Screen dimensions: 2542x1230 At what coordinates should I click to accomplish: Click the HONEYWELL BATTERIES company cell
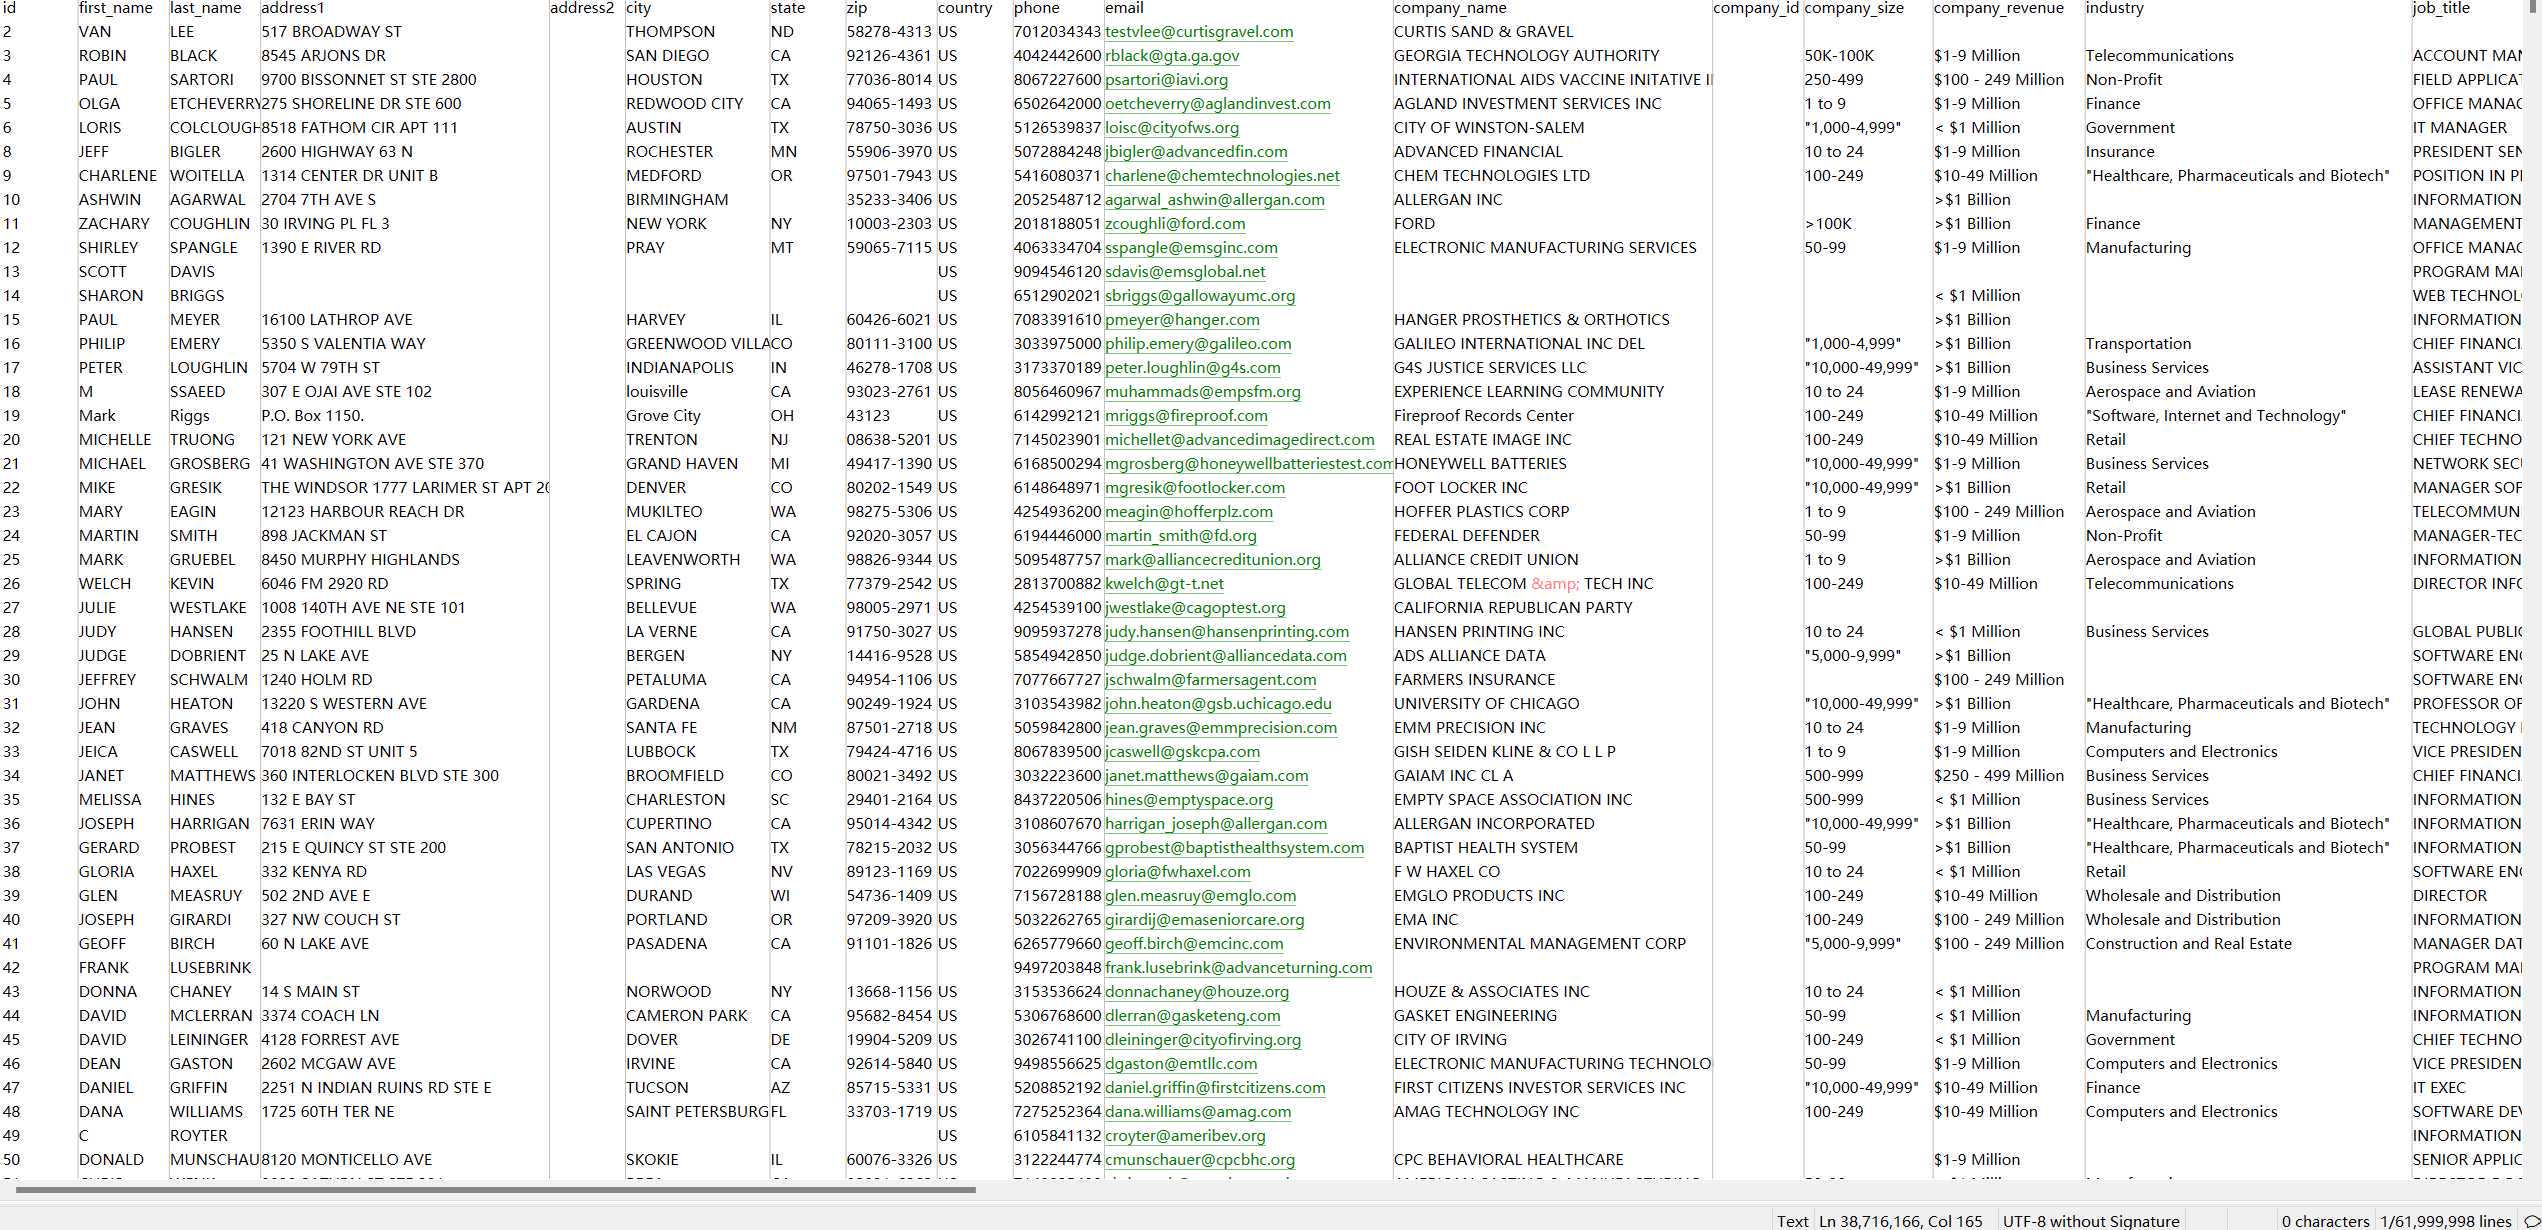pos(1480,464)
